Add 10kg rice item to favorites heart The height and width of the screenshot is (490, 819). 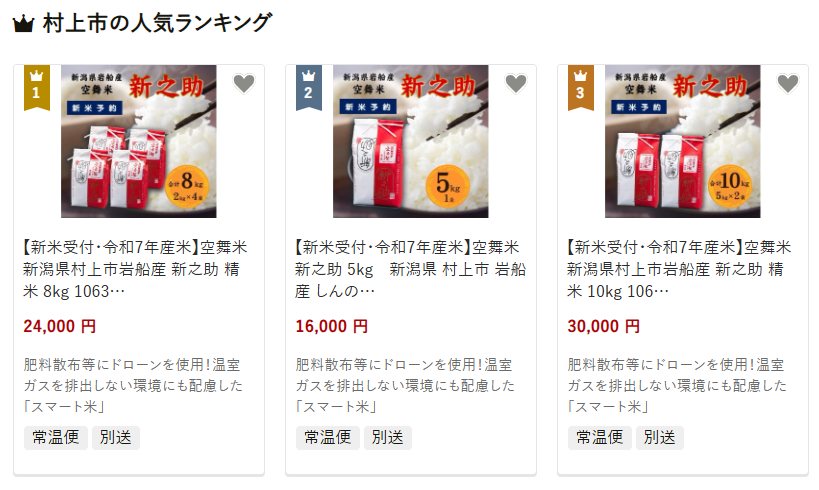click(788, 84)
